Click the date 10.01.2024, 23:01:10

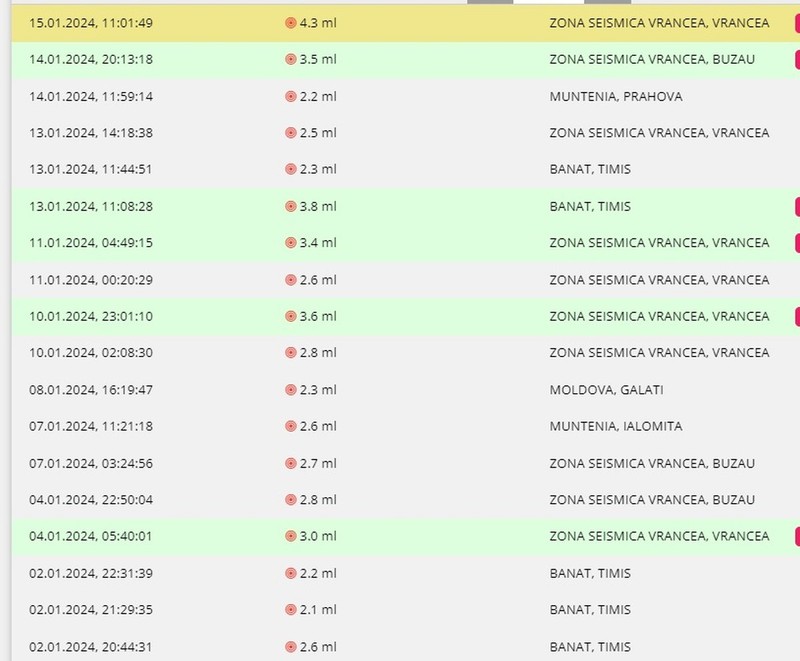[x=91, y=316]
